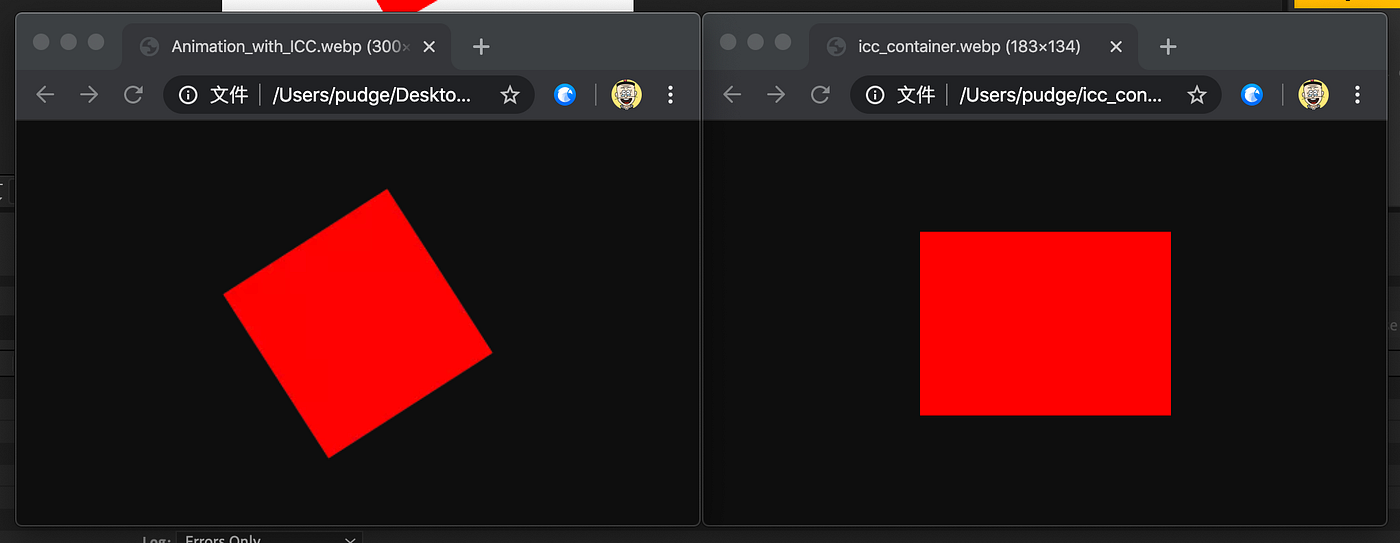
Task: Open new tab in icc_container window
Action: click(x=1168, y=46)
